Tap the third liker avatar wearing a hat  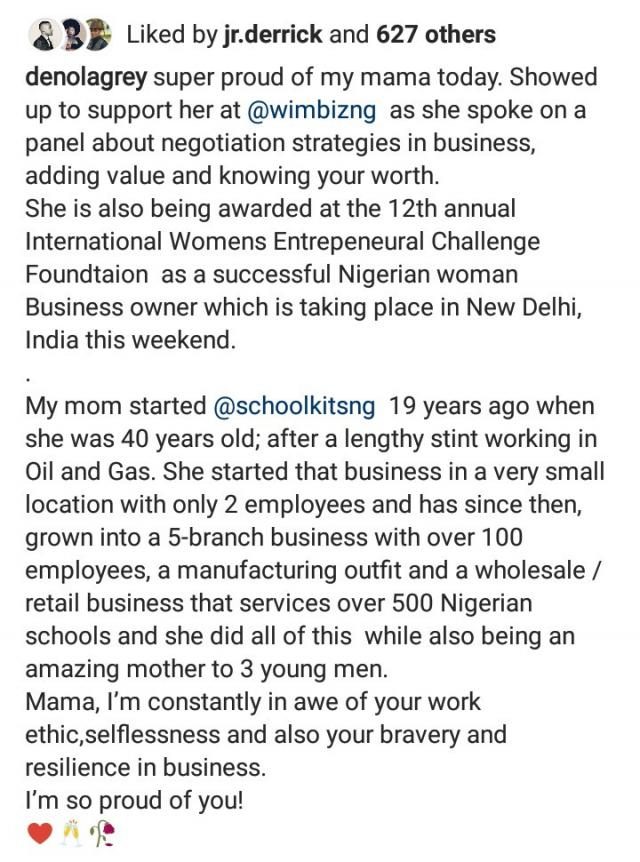98,35
